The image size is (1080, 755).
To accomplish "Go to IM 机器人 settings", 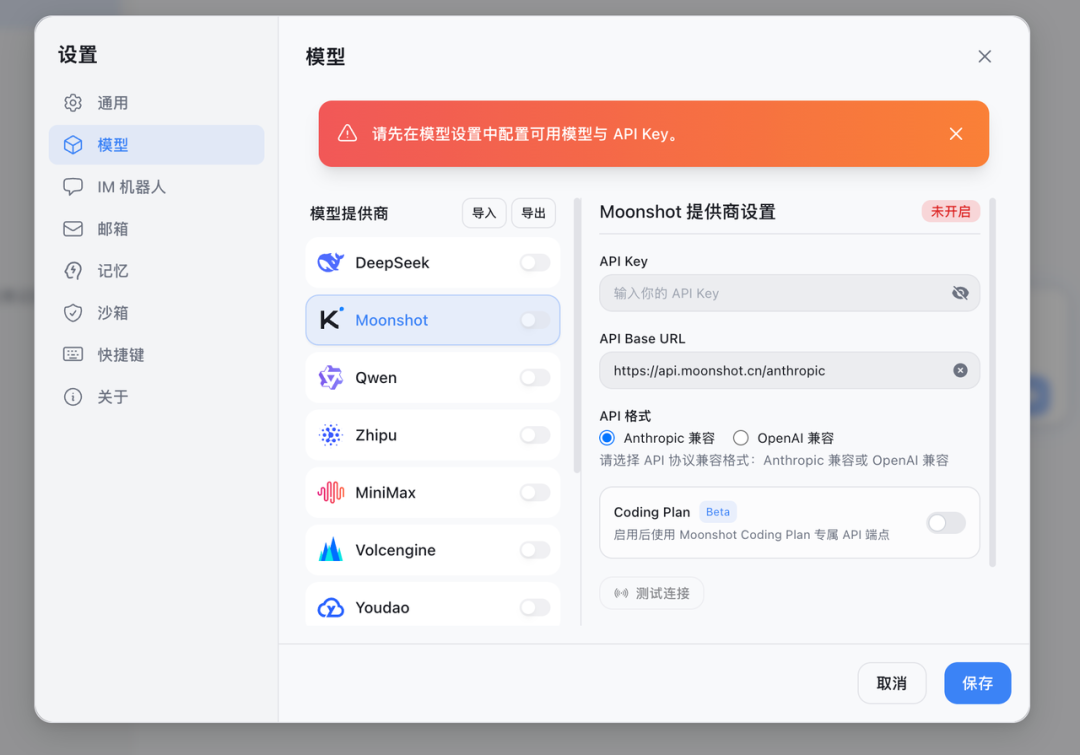I will coord(156,187).
